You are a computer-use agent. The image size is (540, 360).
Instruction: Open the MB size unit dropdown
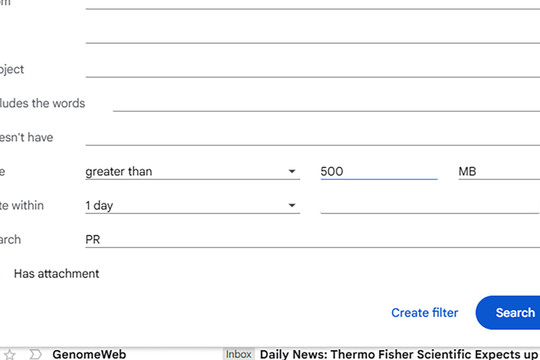coord(499,171)
